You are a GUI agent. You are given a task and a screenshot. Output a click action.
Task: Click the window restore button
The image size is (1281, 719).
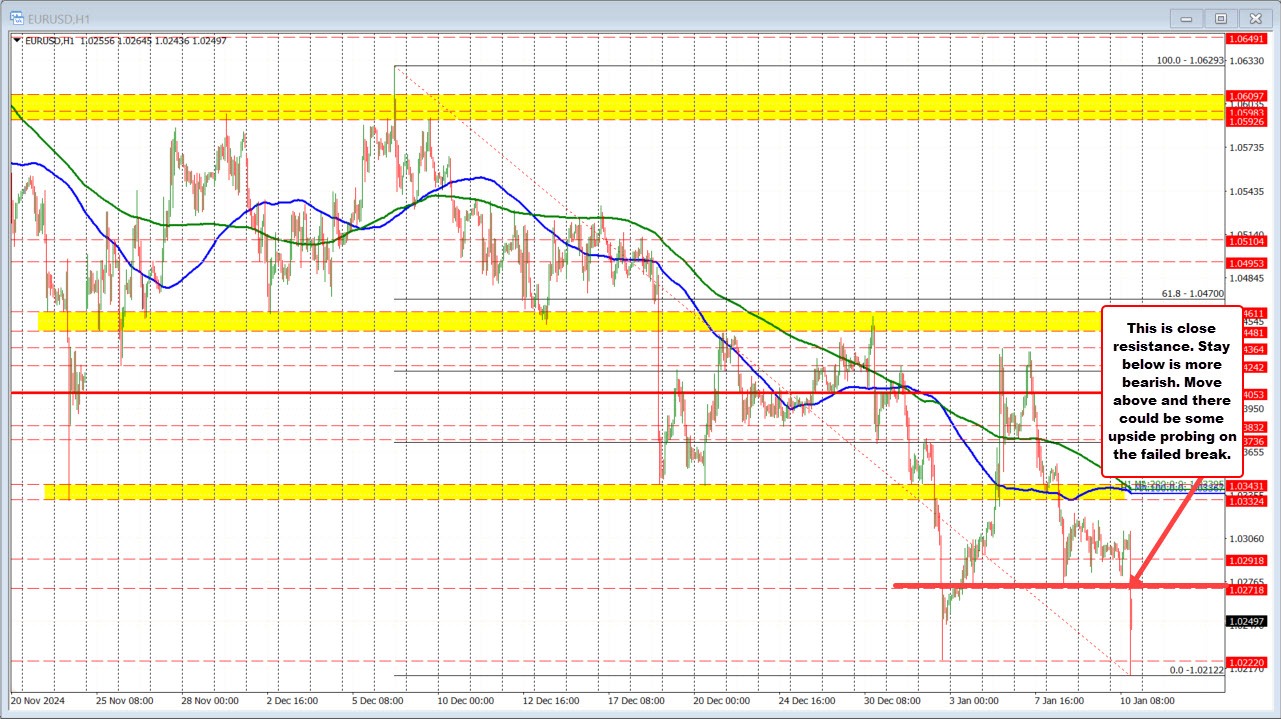(x=1221, y=17)
